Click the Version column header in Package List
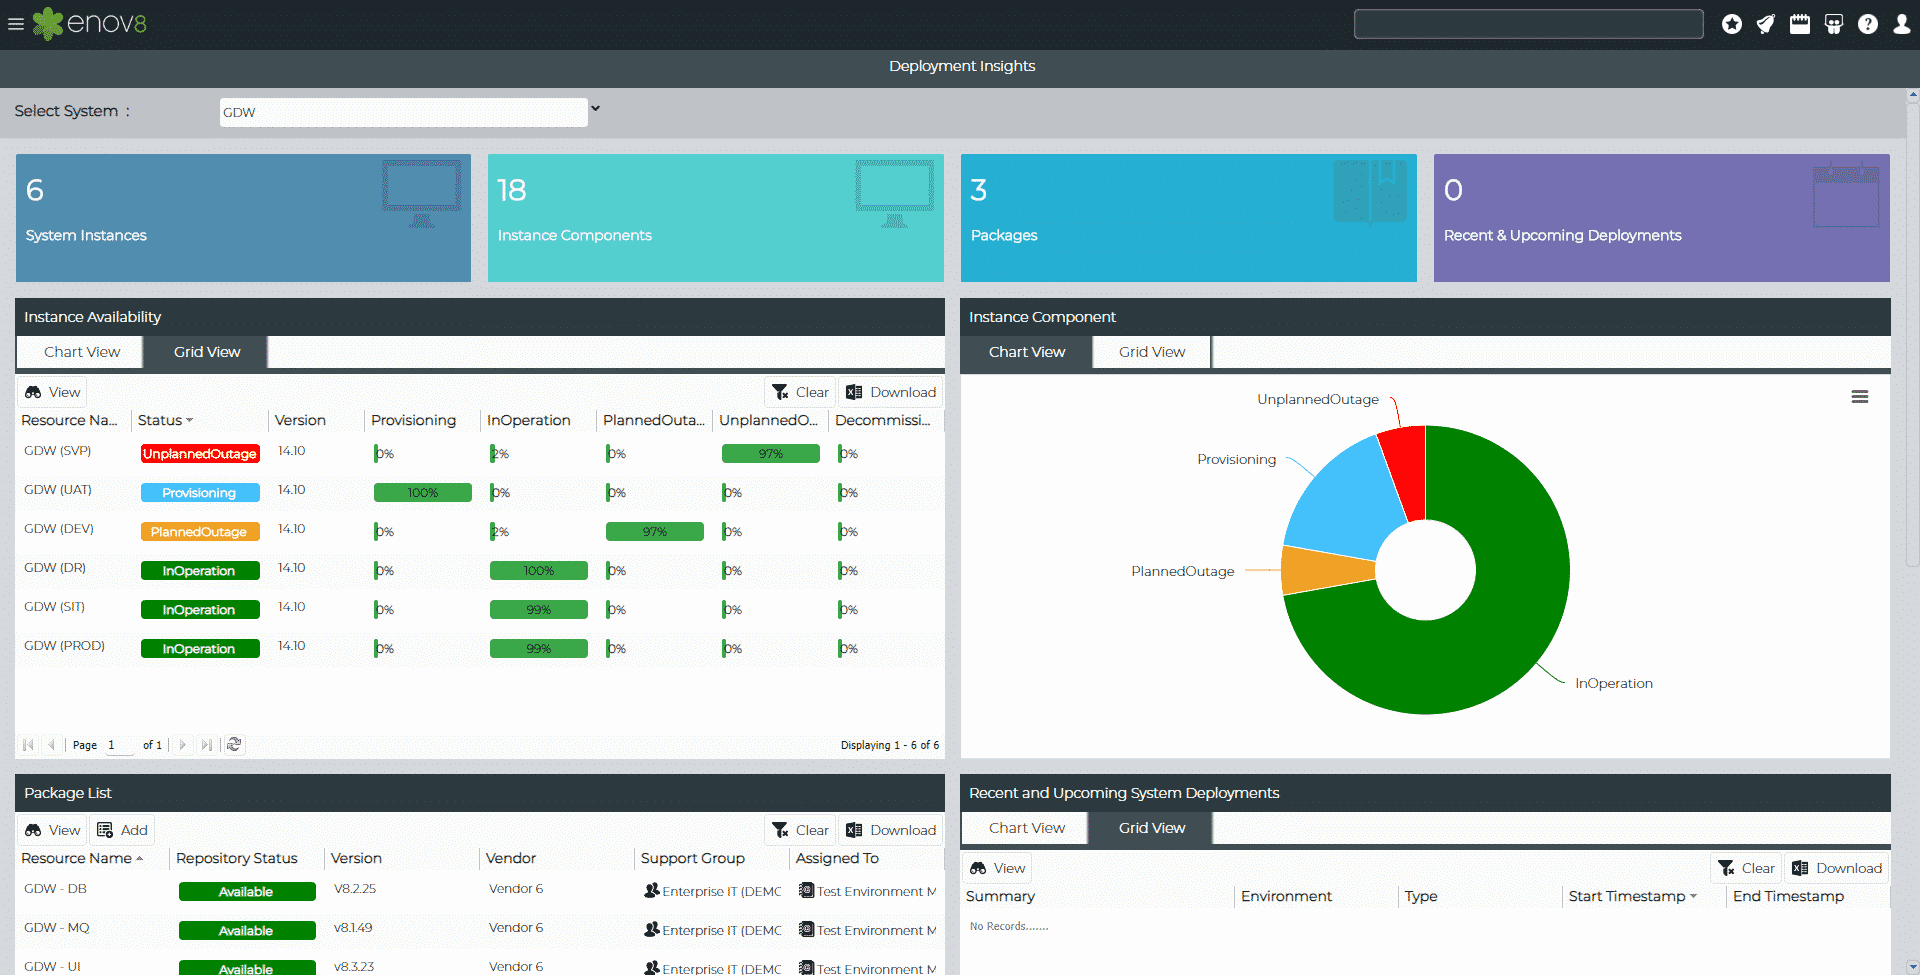 coord(356,858)
